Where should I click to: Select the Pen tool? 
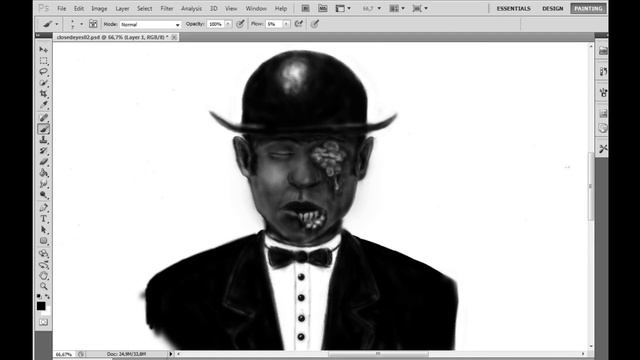[x=44, y=208]
